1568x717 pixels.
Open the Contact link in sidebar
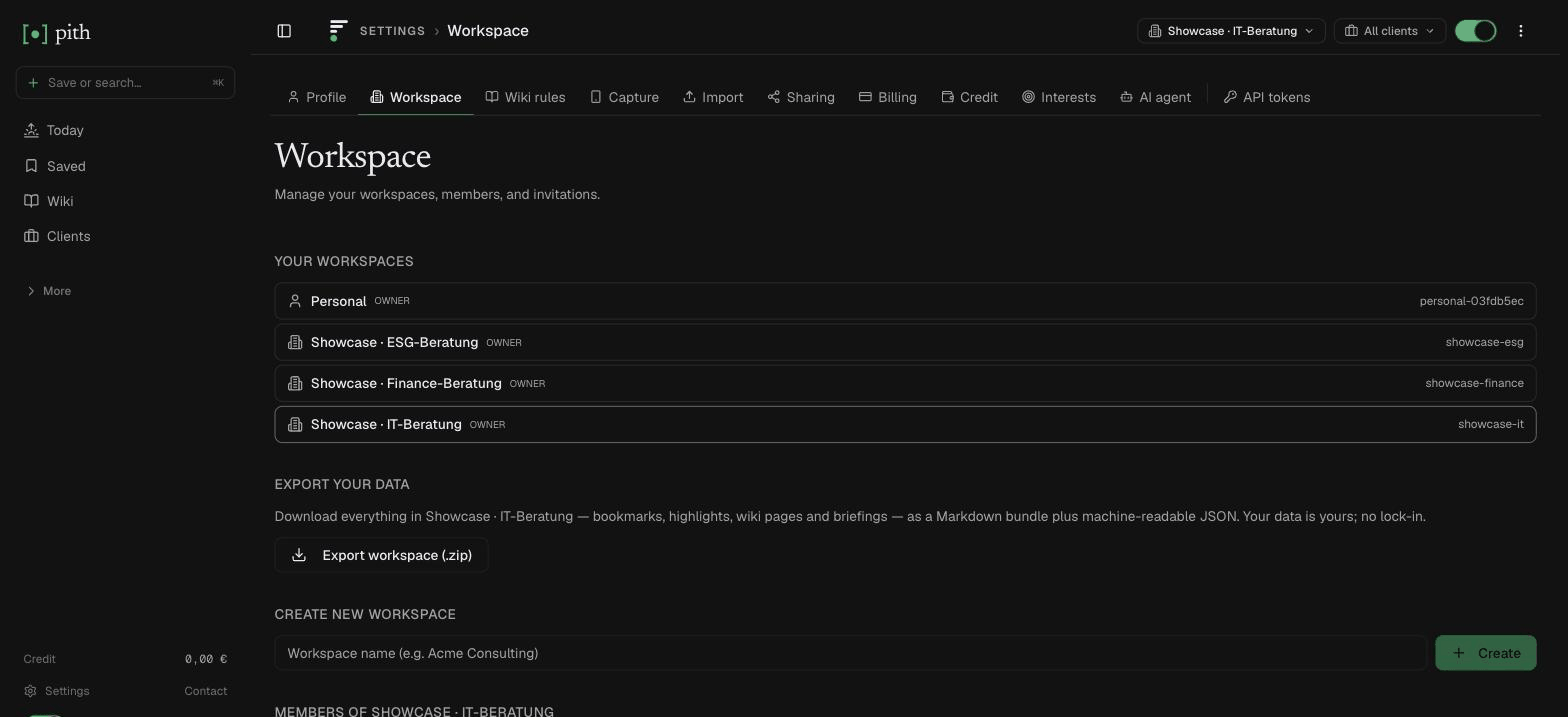coord(205,691)
